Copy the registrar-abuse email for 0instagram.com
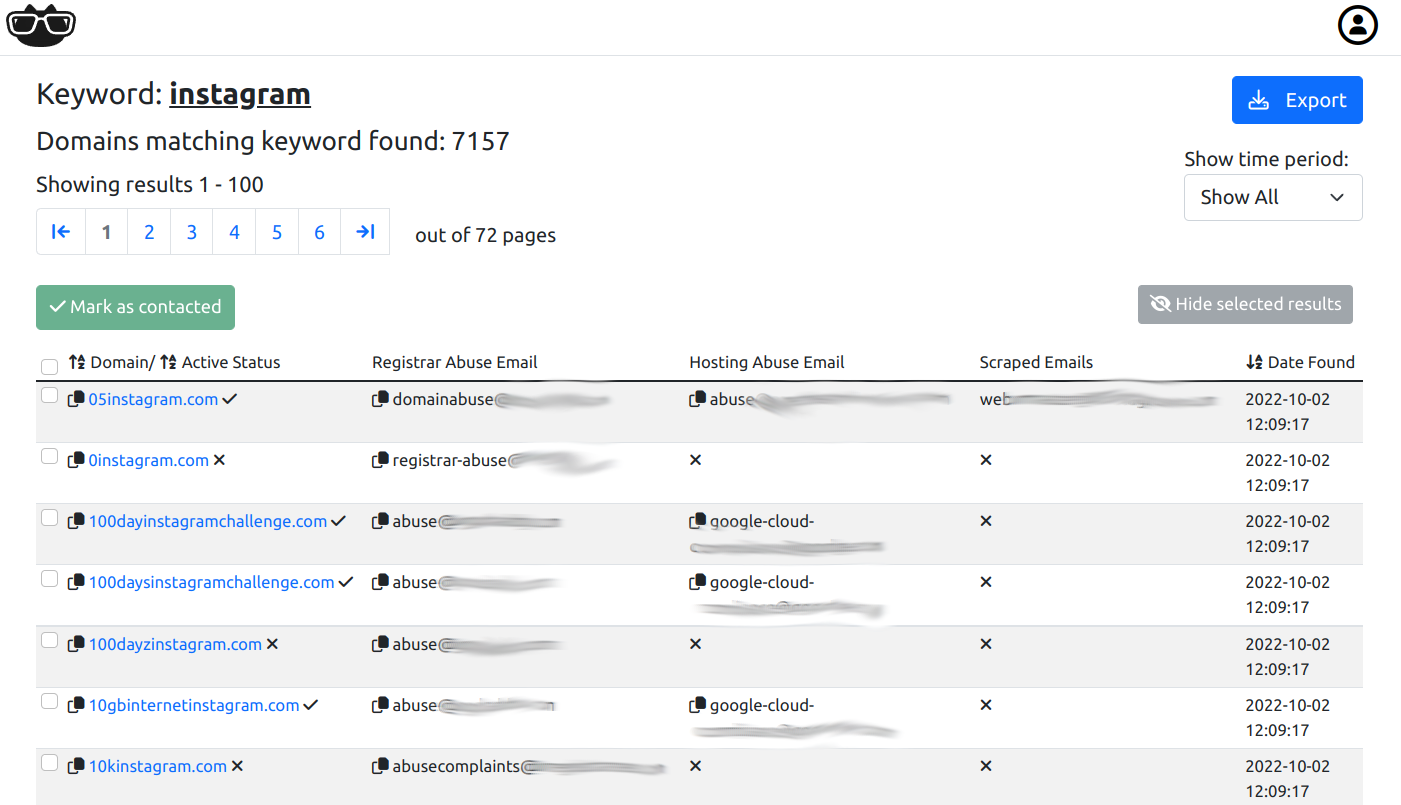The image size is (1401, 805). coord(380,461)
